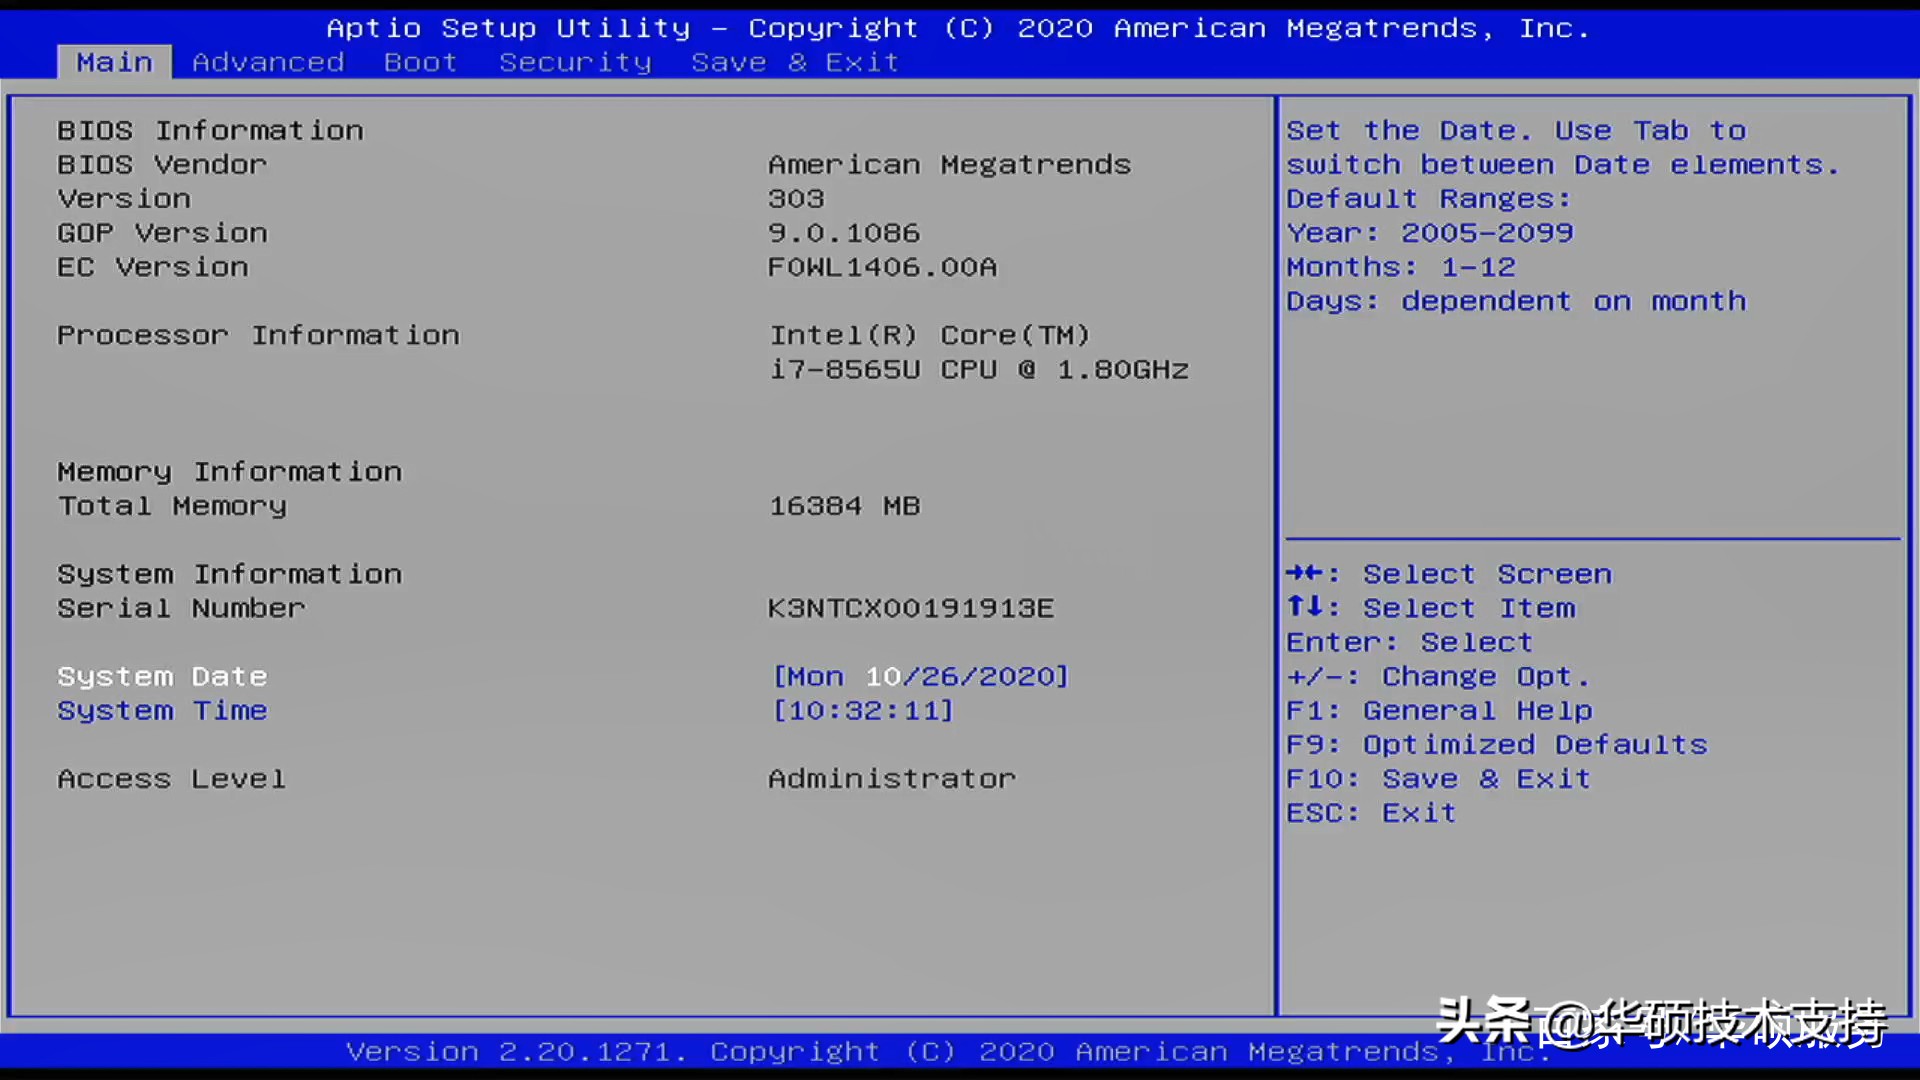Select BIOS Version field
This screenshot has width=1920, height=1080.
click(x=124, y=198)
